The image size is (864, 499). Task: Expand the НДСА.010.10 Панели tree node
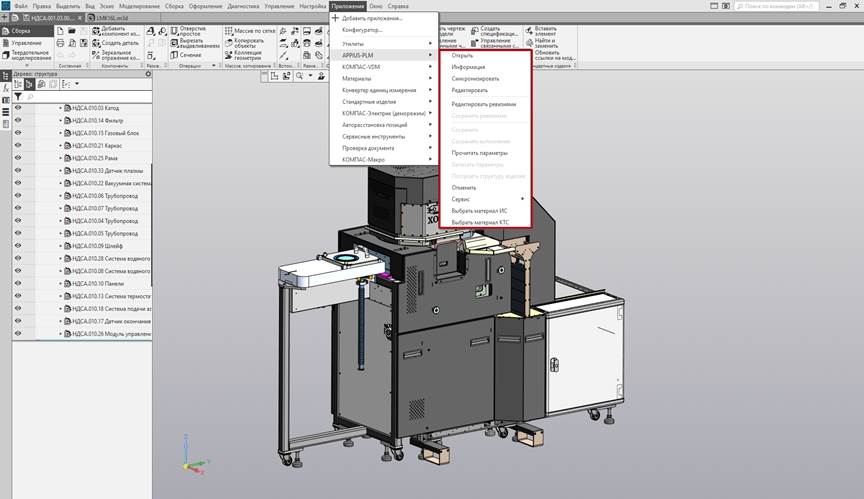(60, 284)
